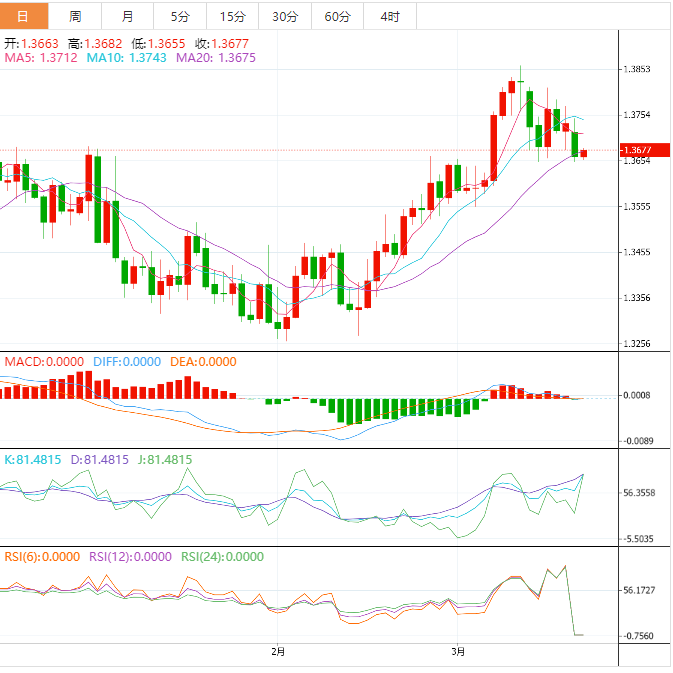
Task: Click the D:81.4815 KDJ label
Action: [x=100, y=460]
